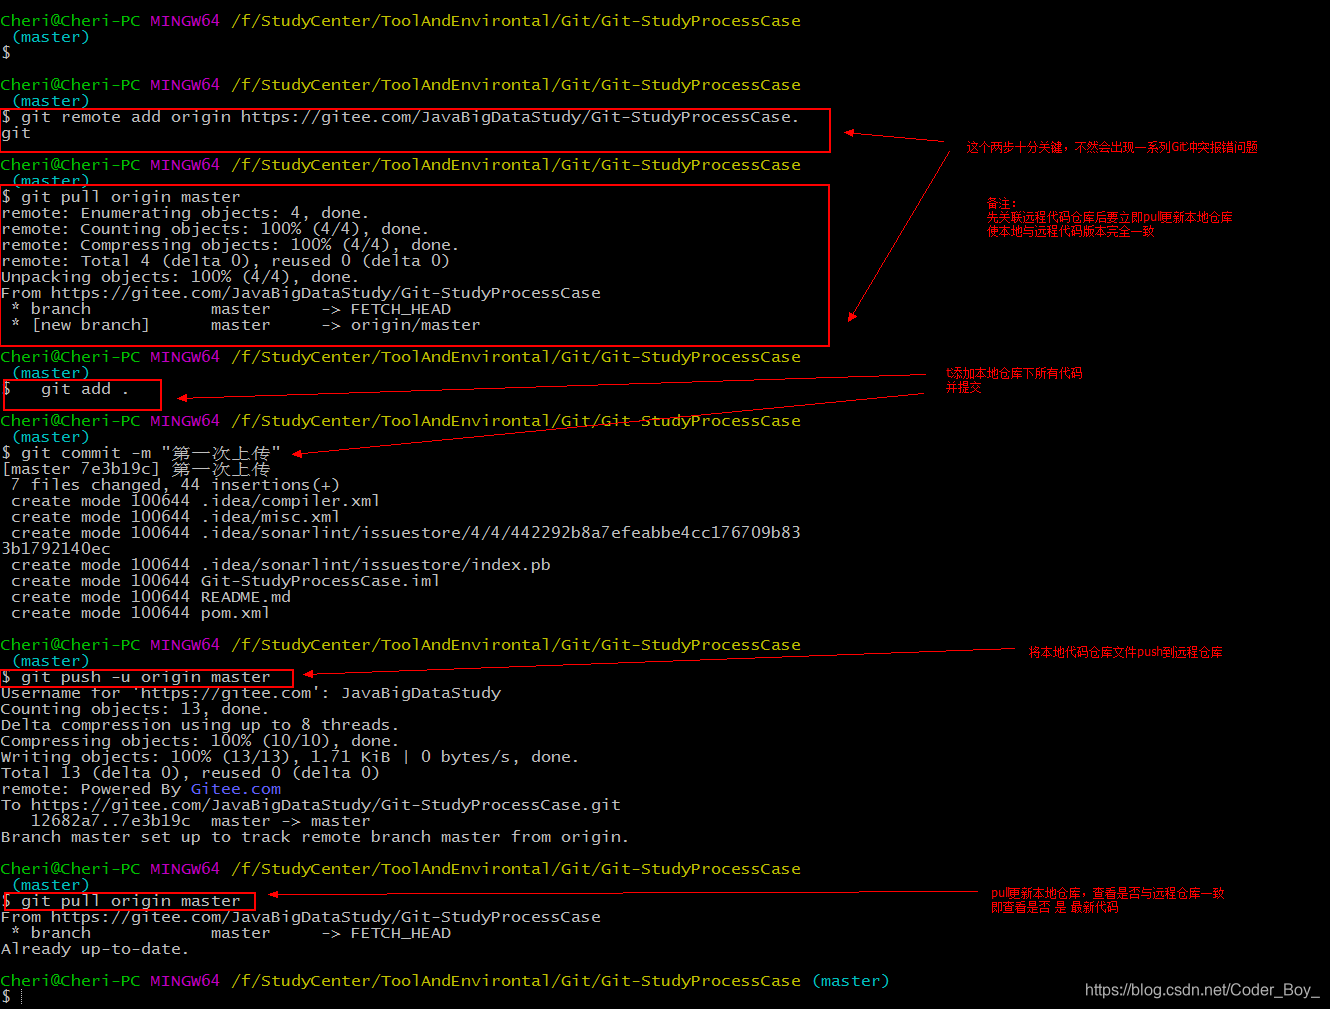This screenshot has width=1330, height=1009.
Task: Select 'Counting objects: 13, done.' line
Action: [135, 709]
